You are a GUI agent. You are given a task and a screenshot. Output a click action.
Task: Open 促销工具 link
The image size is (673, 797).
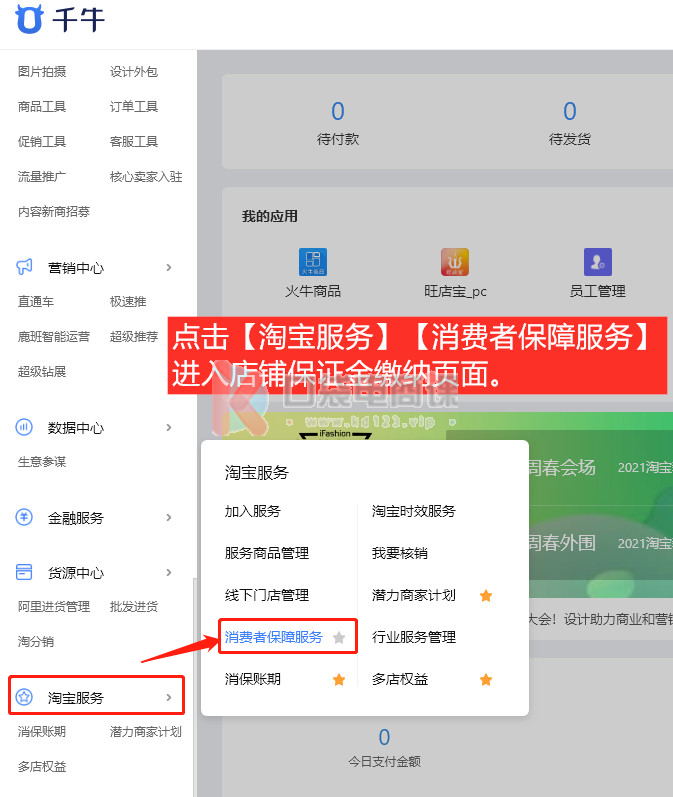42,141
